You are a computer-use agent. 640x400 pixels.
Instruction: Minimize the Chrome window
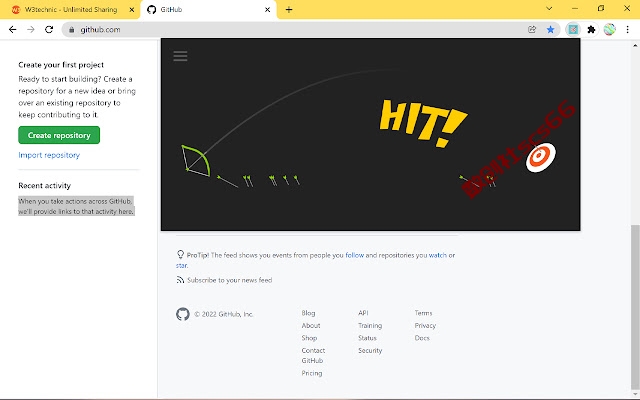pos(575,9)
